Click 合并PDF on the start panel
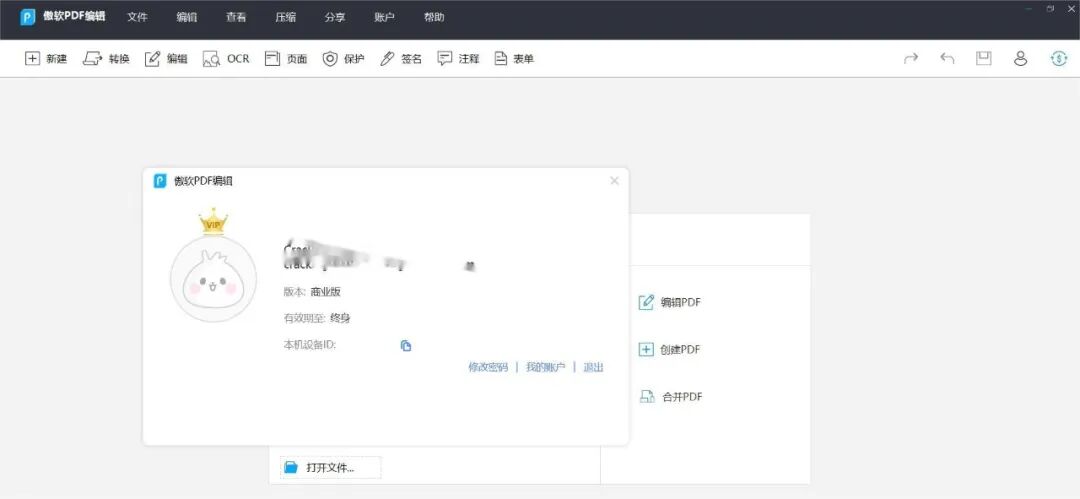 tap(671, 397)
